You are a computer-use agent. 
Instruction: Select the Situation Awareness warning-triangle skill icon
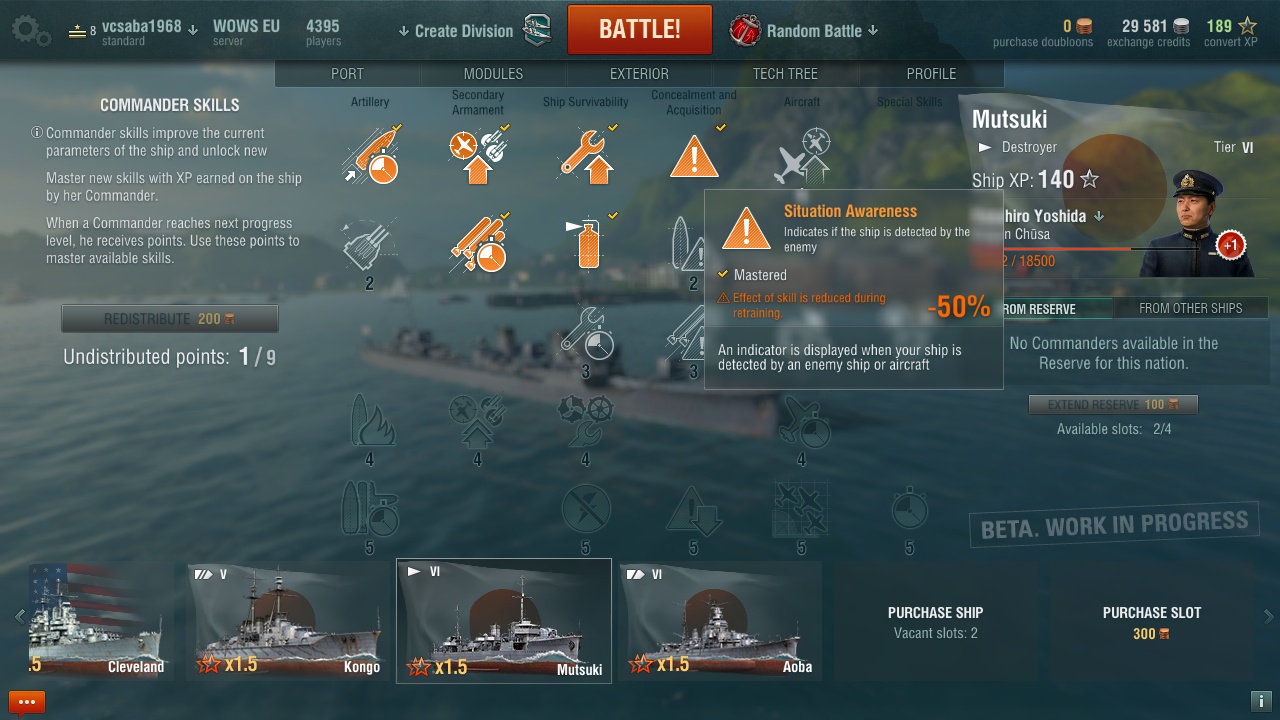point(694,155)
